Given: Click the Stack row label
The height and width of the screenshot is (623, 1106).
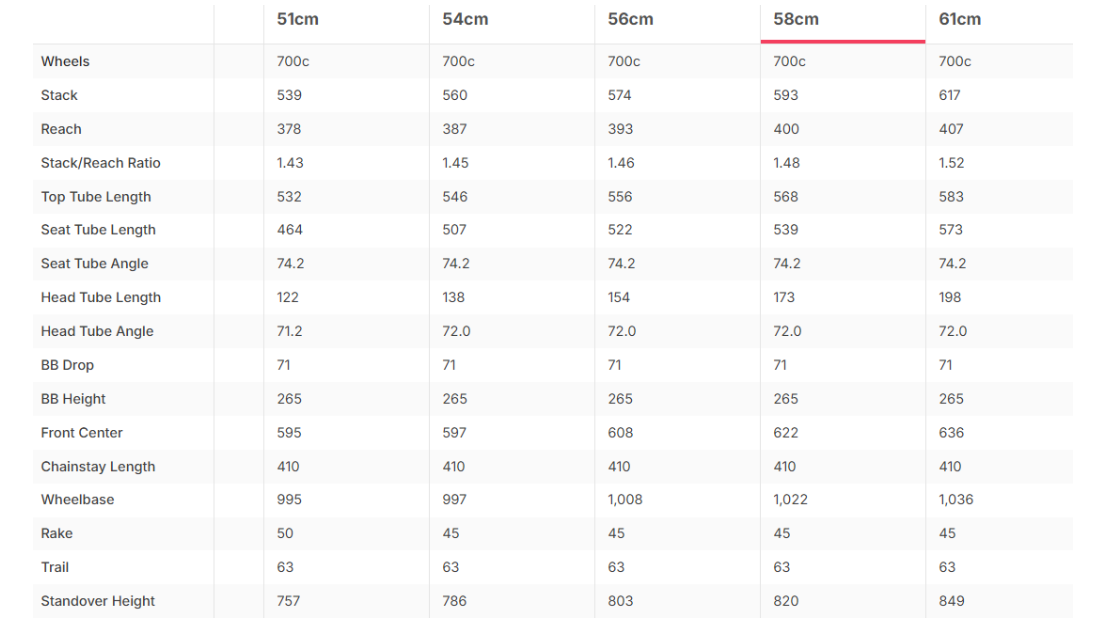Looking at the screenshot, I should (x=59, y=95).
